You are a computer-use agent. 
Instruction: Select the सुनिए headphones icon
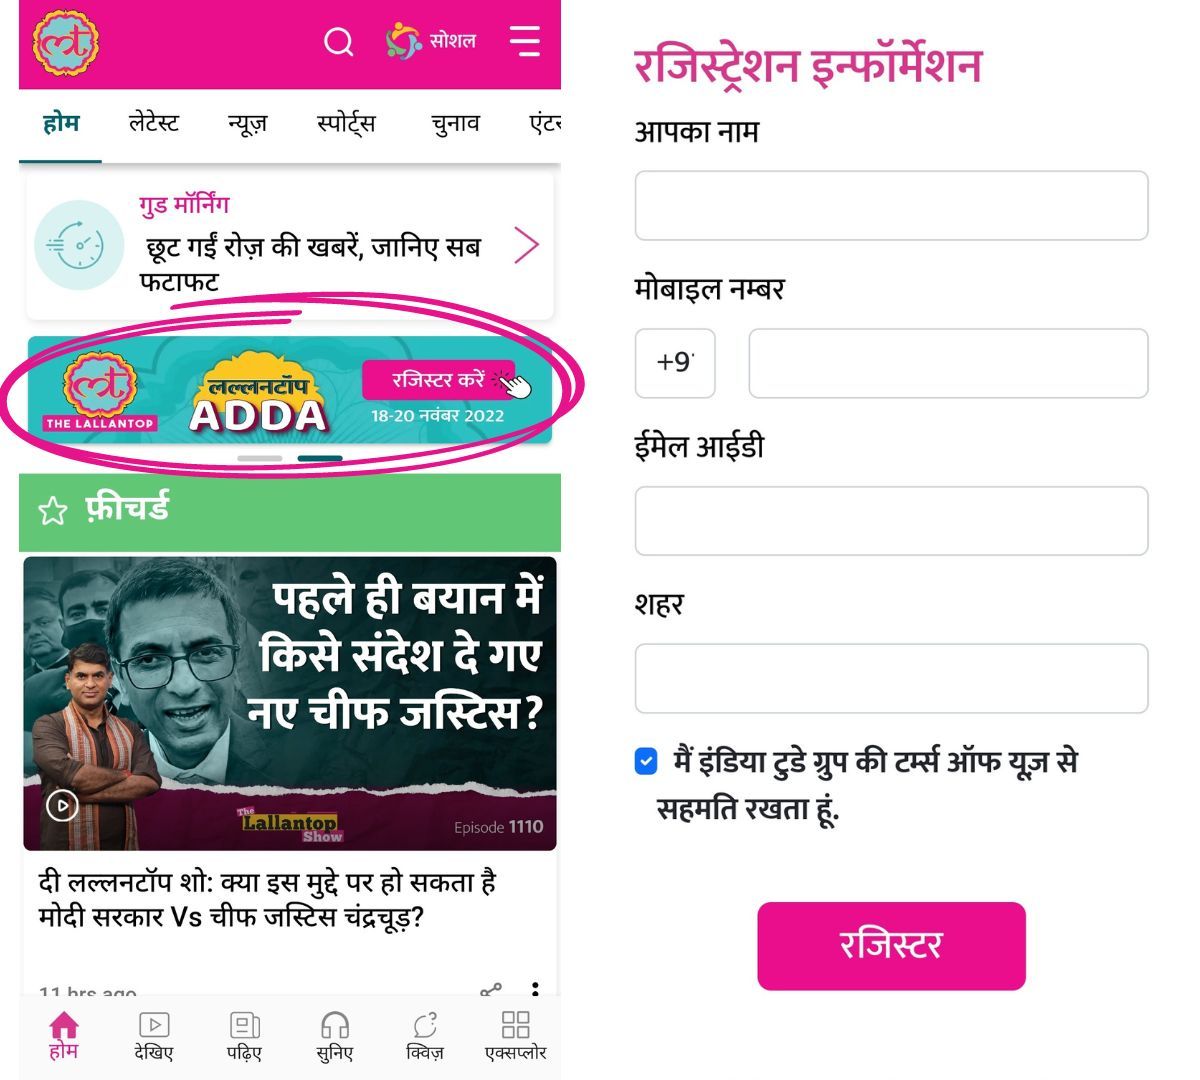(334, 1025)
